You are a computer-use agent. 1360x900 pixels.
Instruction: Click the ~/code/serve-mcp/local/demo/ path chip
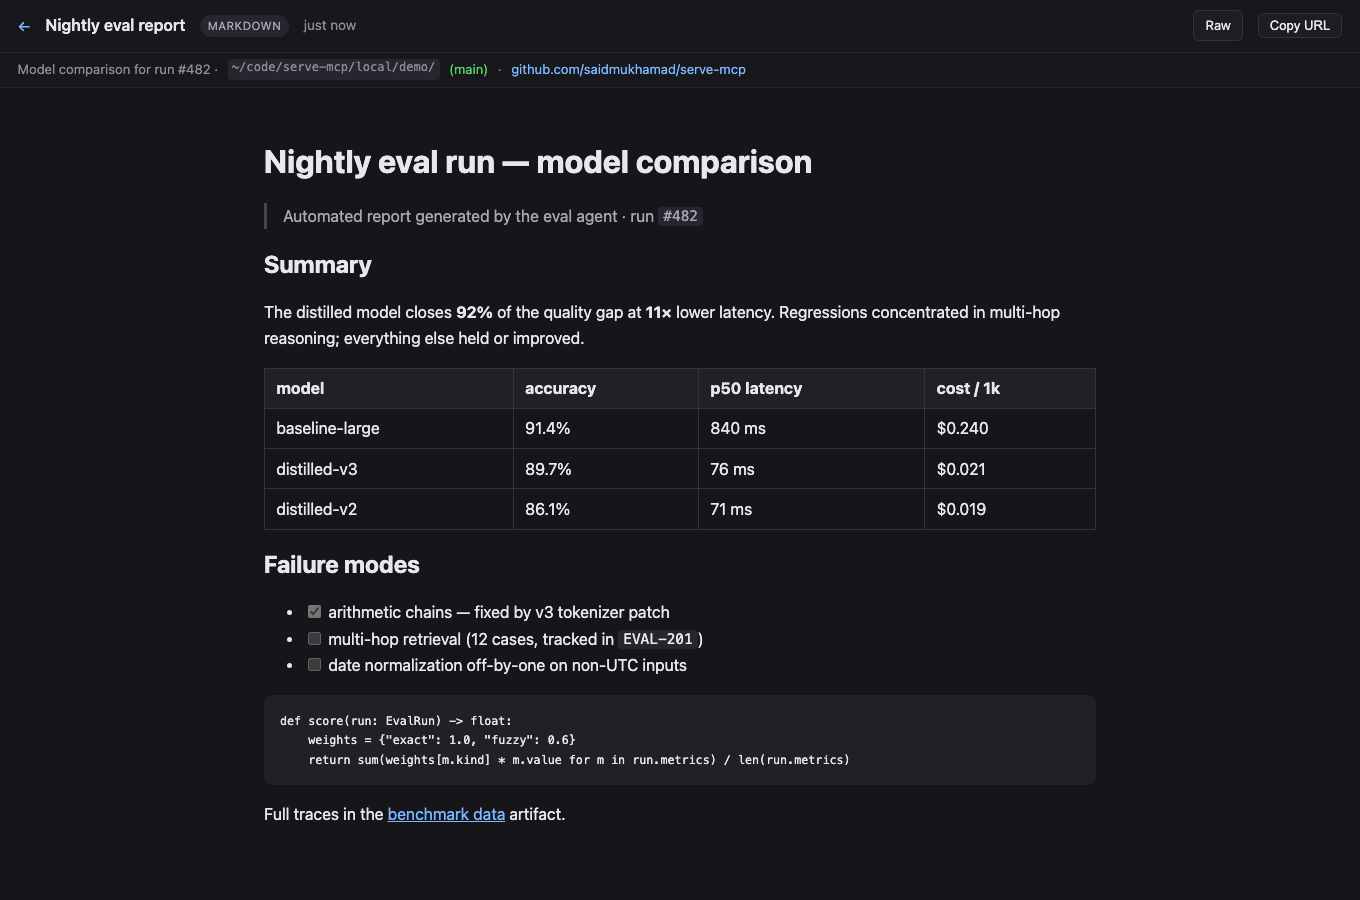point(333,68)
